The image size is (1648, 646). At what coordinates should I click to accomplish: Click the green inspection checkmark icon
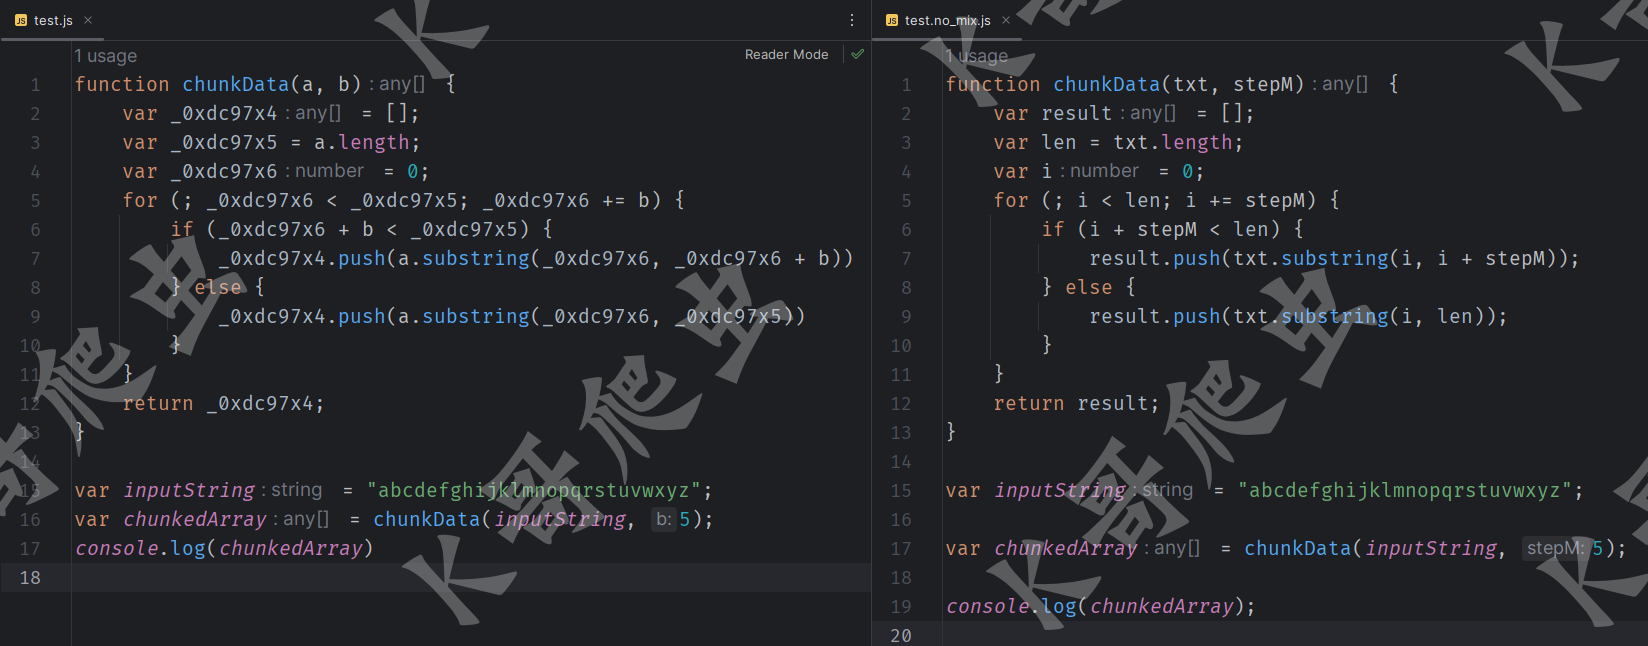click(x=857, y=55)
